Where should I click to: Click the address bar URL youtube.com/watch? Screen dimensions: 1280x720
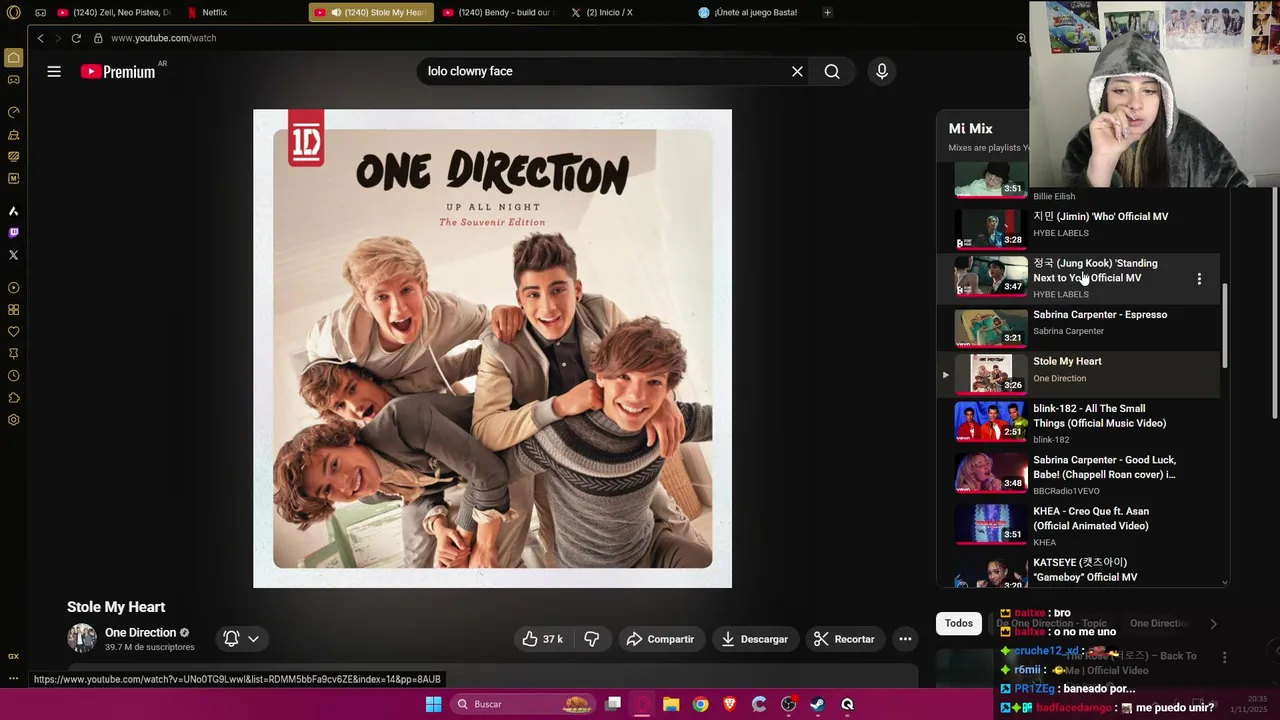(x=163, y=38)
